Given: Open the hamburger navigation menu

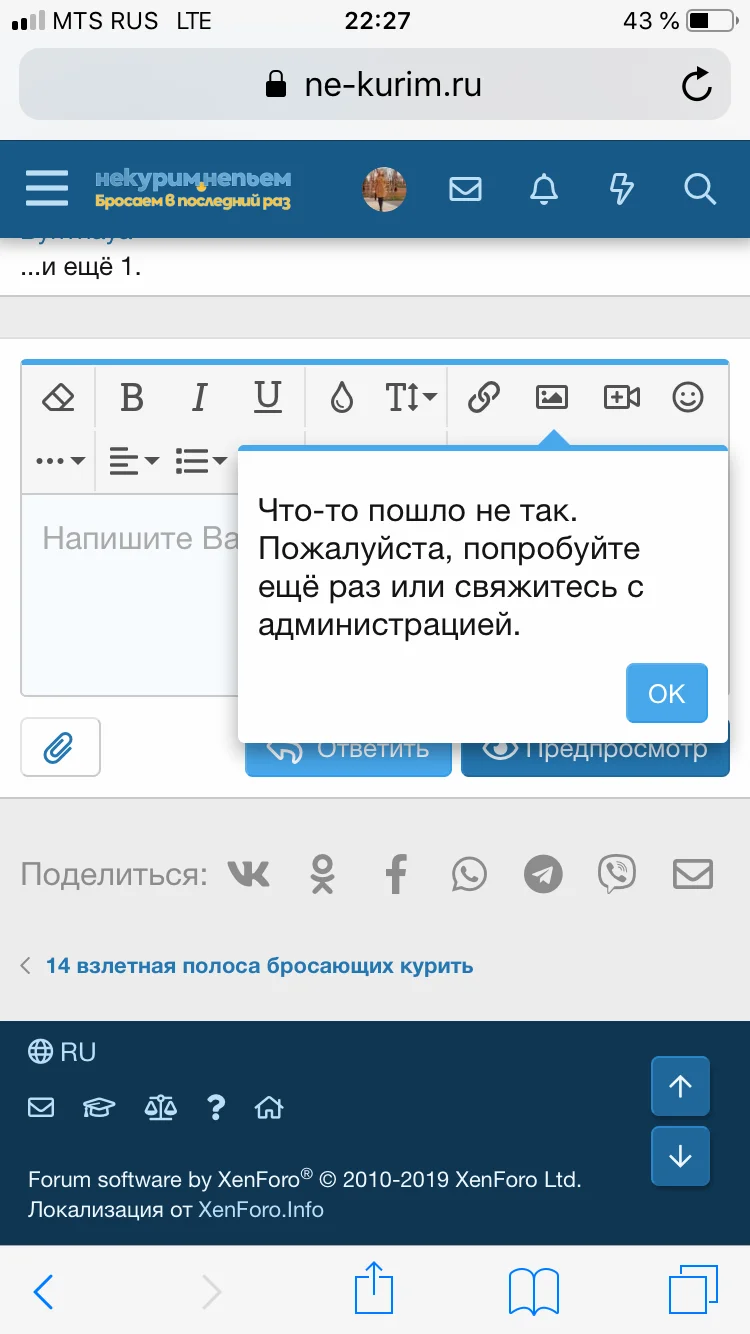Looking at the screenshot, I should (47, 188).
